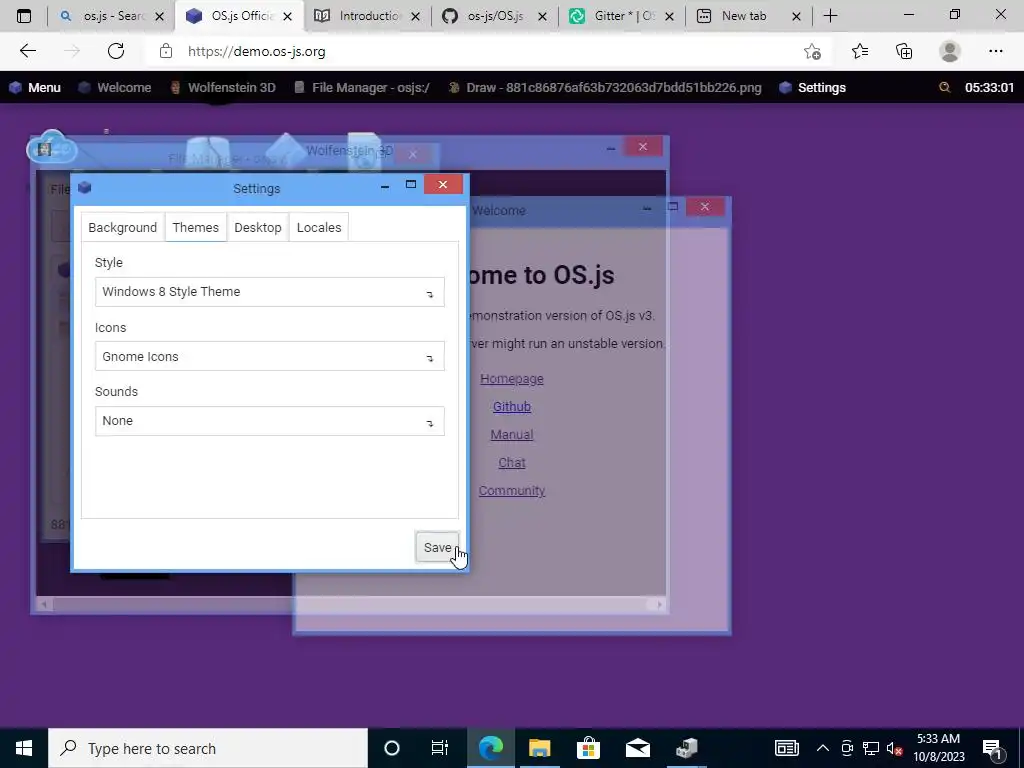This screenshot has height=768, width=1024.
Task: Click the Windows taskbar search box
Action: (208, 748)
